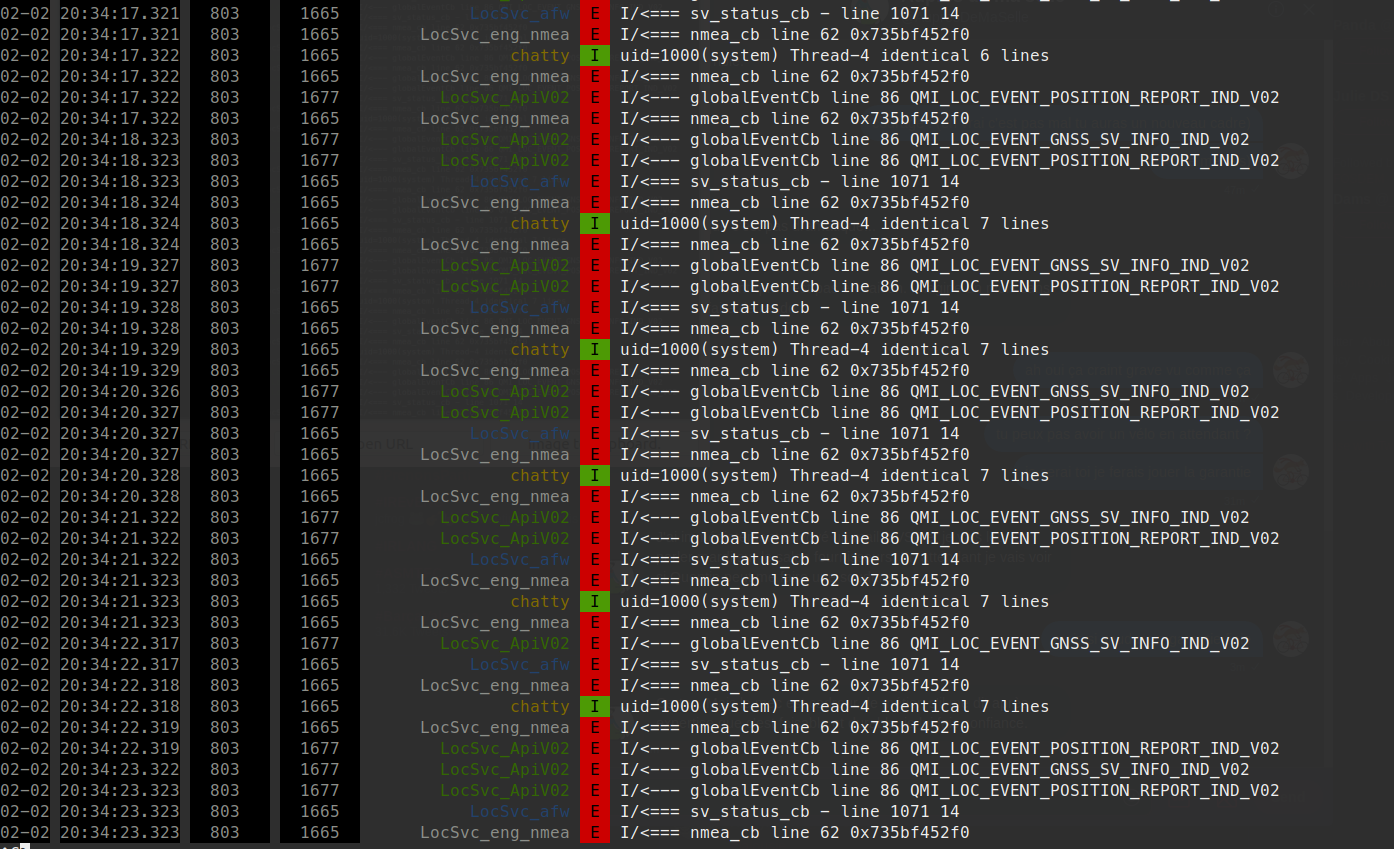
Task: Click POSITION_REPORT message at 20:34:22.319
Action: pyautogui.click(x=949, y=749)
